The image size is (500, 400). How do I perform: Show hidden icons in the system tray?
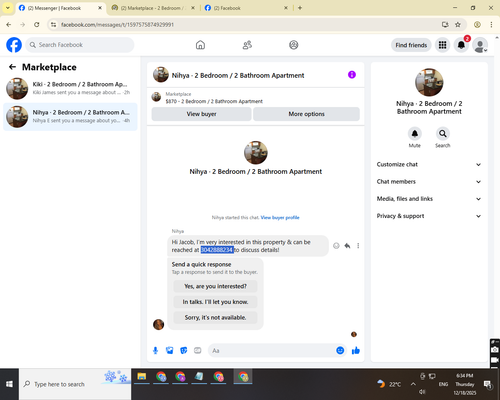coord(413,384)
